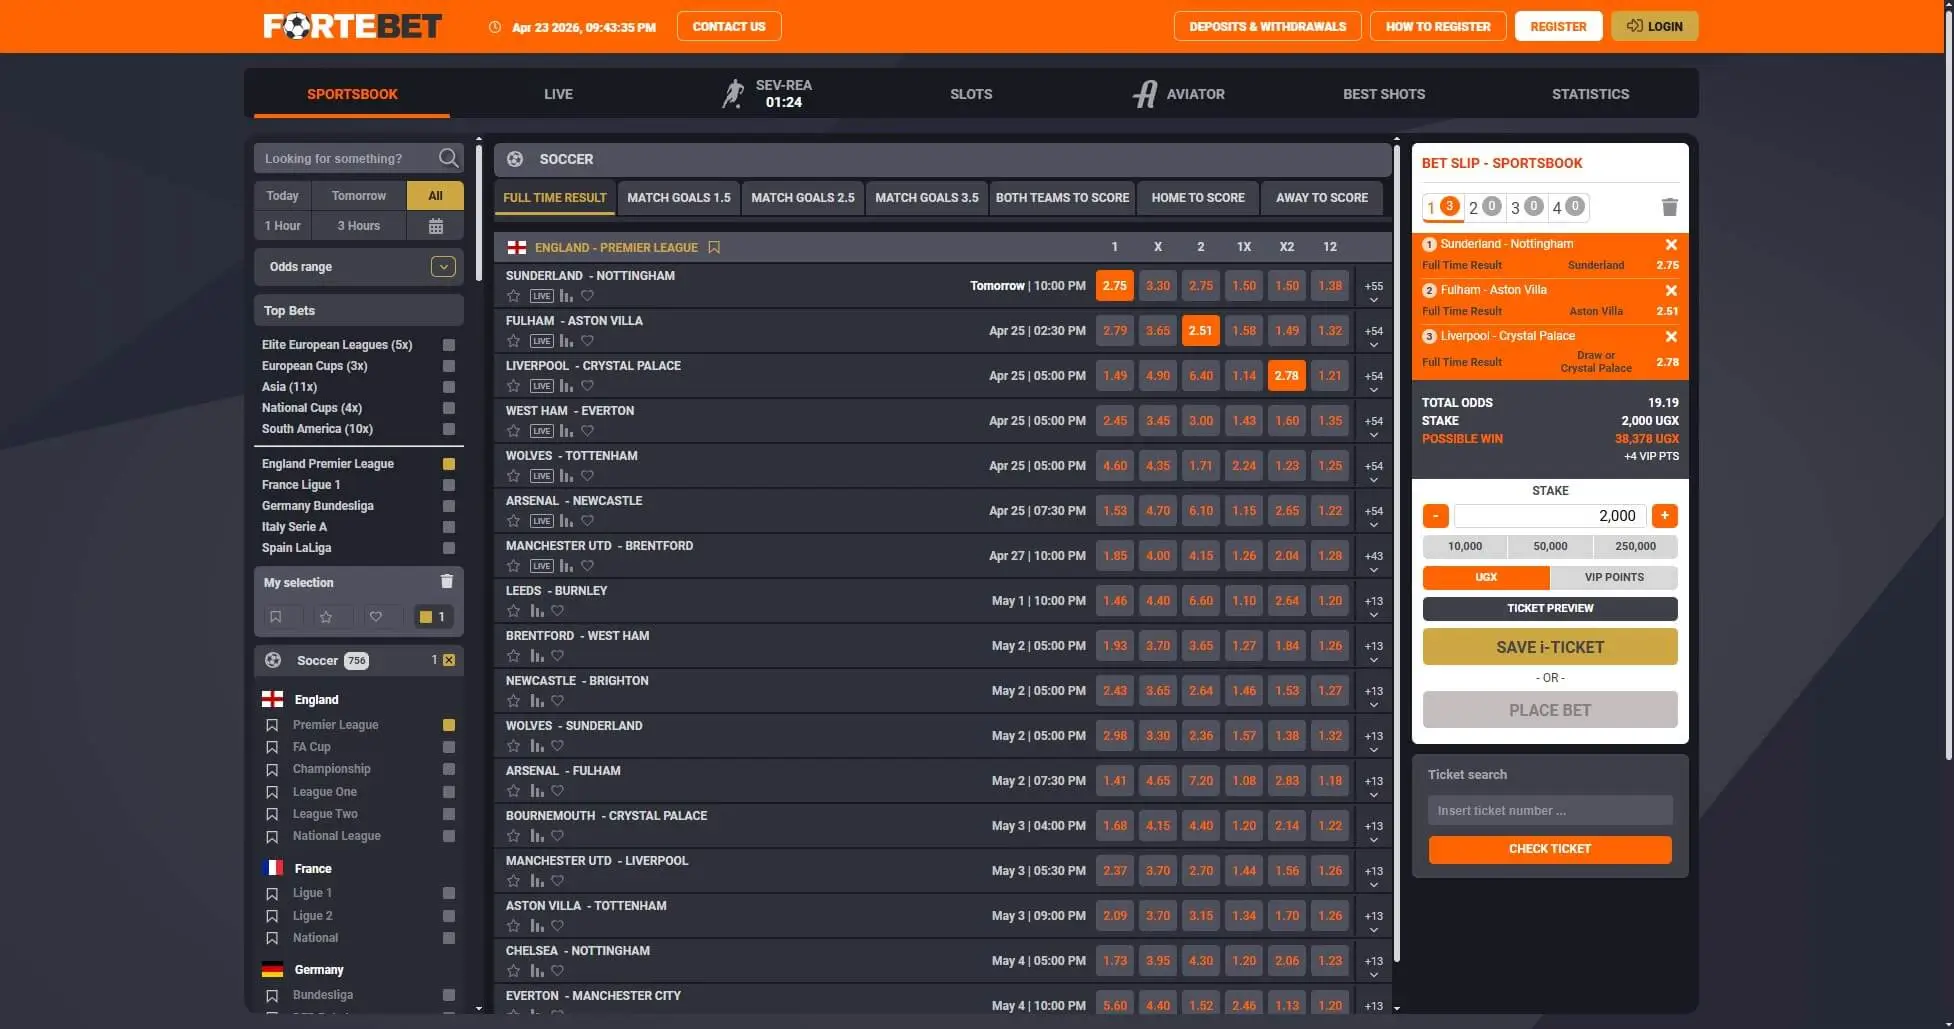
Task: Select the 50,000 quick stake
Action: 1550,546
